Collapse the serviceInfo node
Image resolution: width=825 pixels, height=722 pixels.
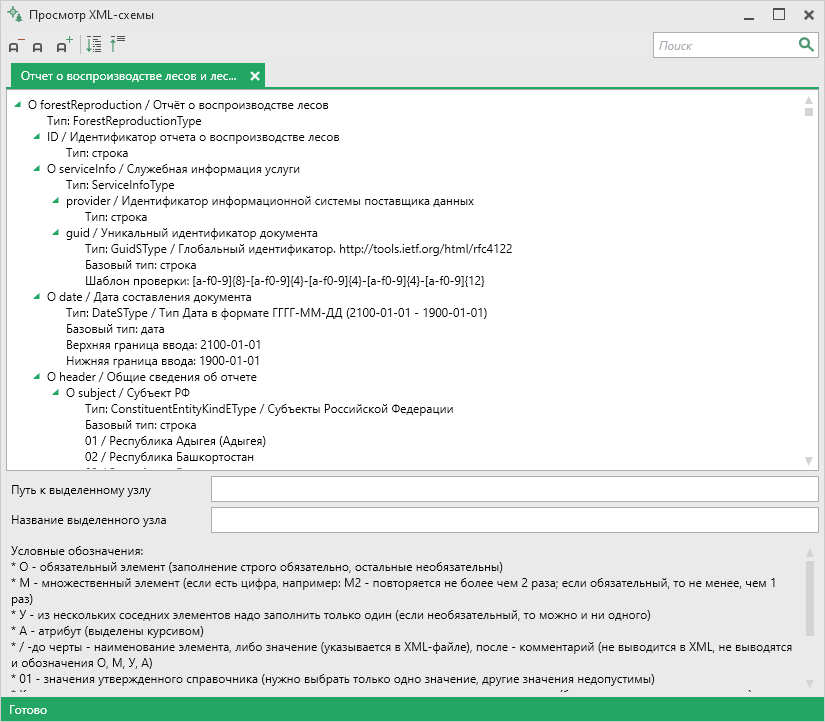[36, 168]
